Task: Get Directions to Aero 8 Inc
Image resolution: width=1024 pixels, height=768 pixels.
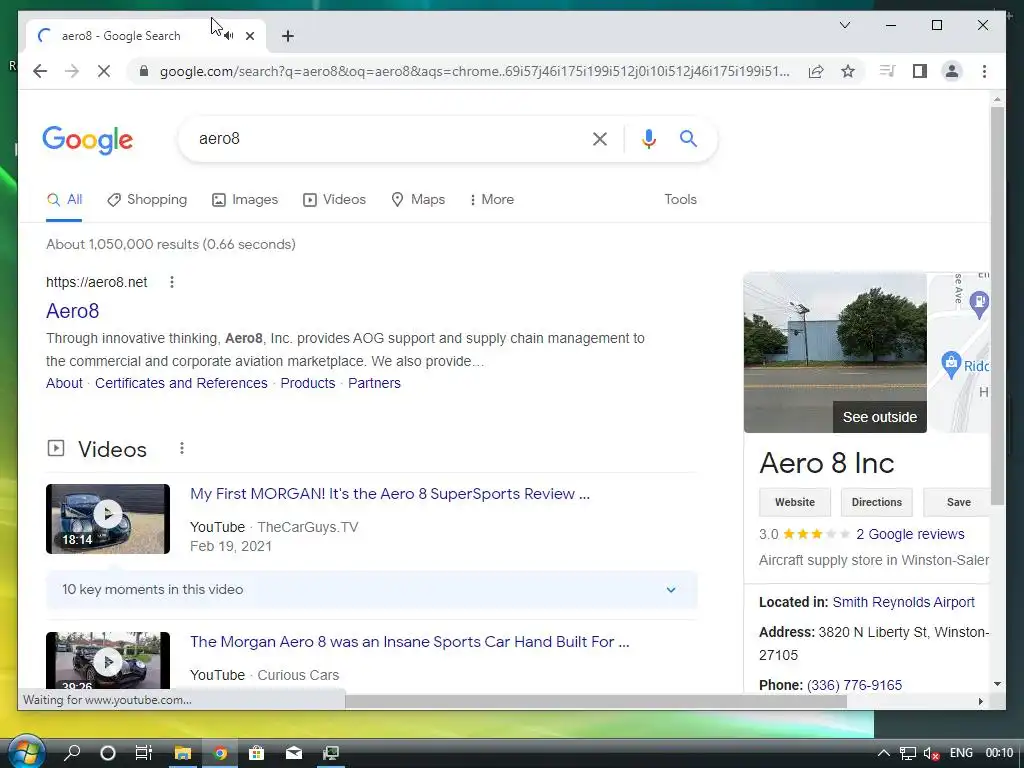Action: [x=876, y=502]
